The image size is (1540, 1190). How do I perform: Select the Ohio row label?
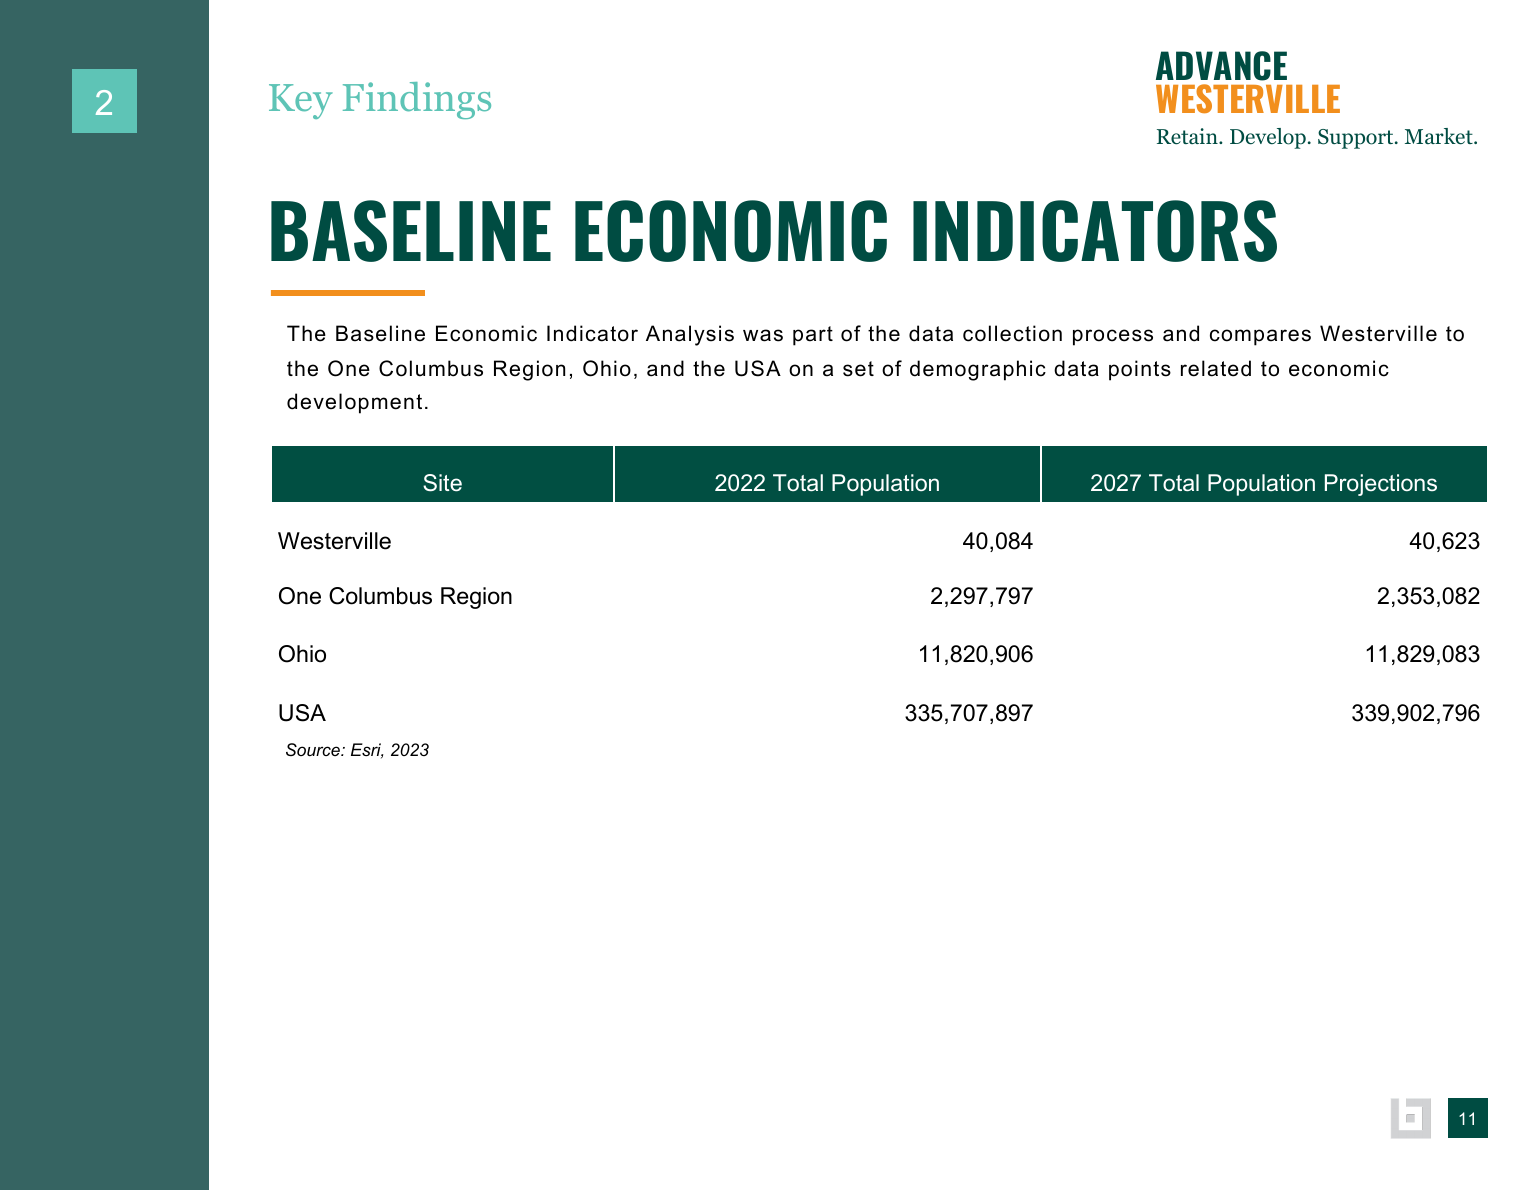(302, 654)
